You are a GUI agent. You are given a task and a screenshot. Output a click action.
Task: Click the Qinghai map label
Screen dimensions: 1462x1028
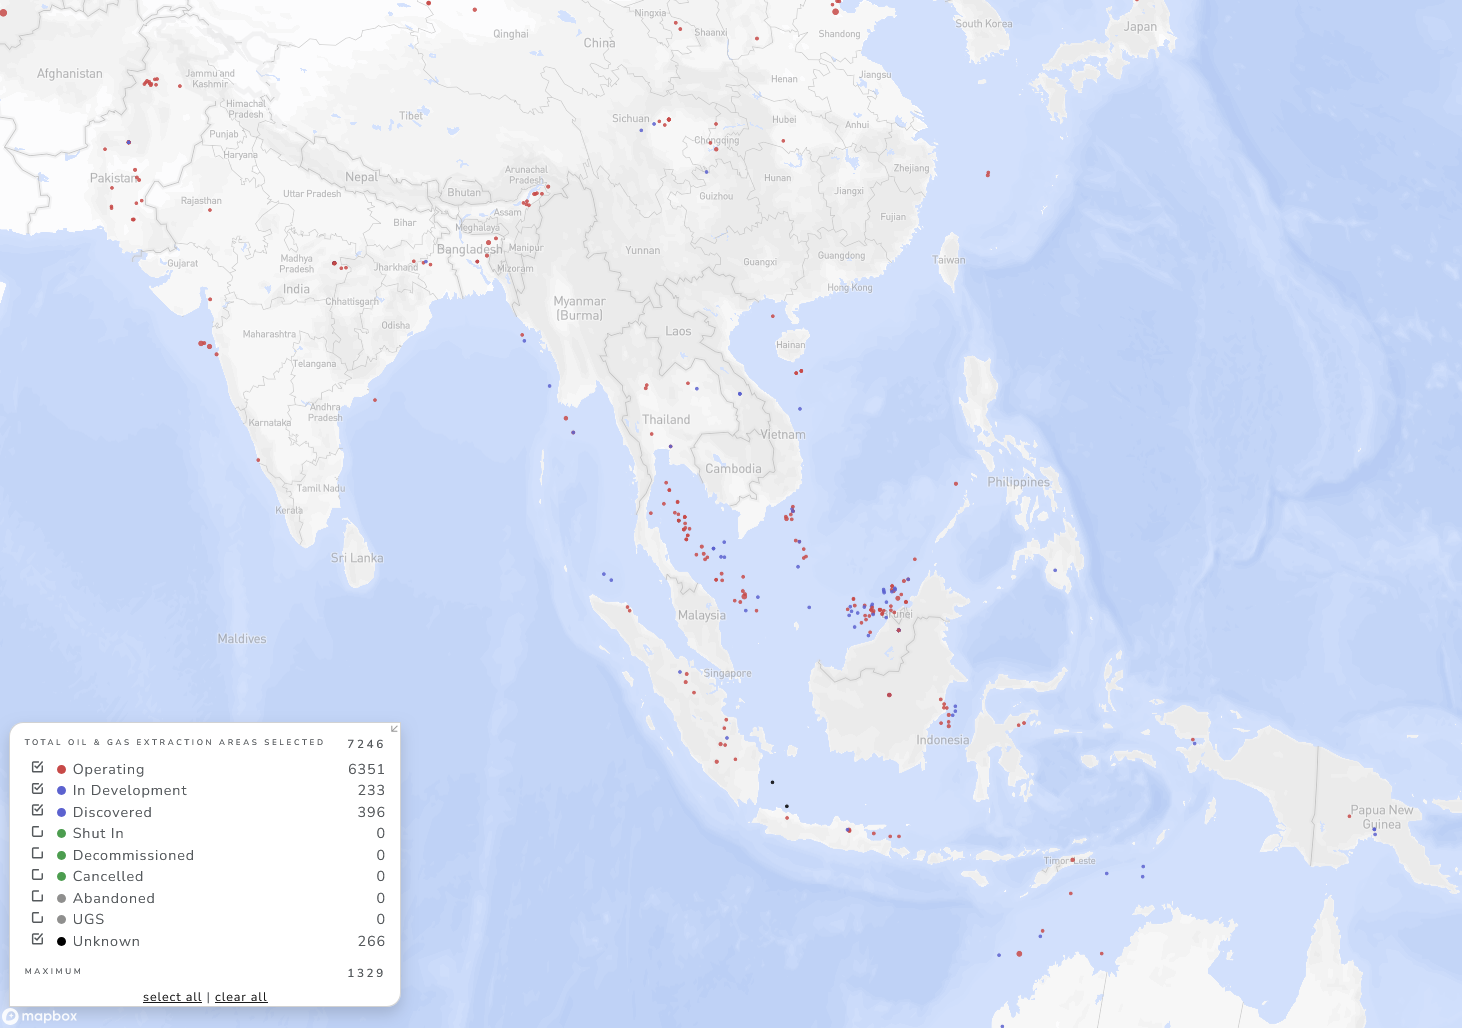click(x=511, y=34)
